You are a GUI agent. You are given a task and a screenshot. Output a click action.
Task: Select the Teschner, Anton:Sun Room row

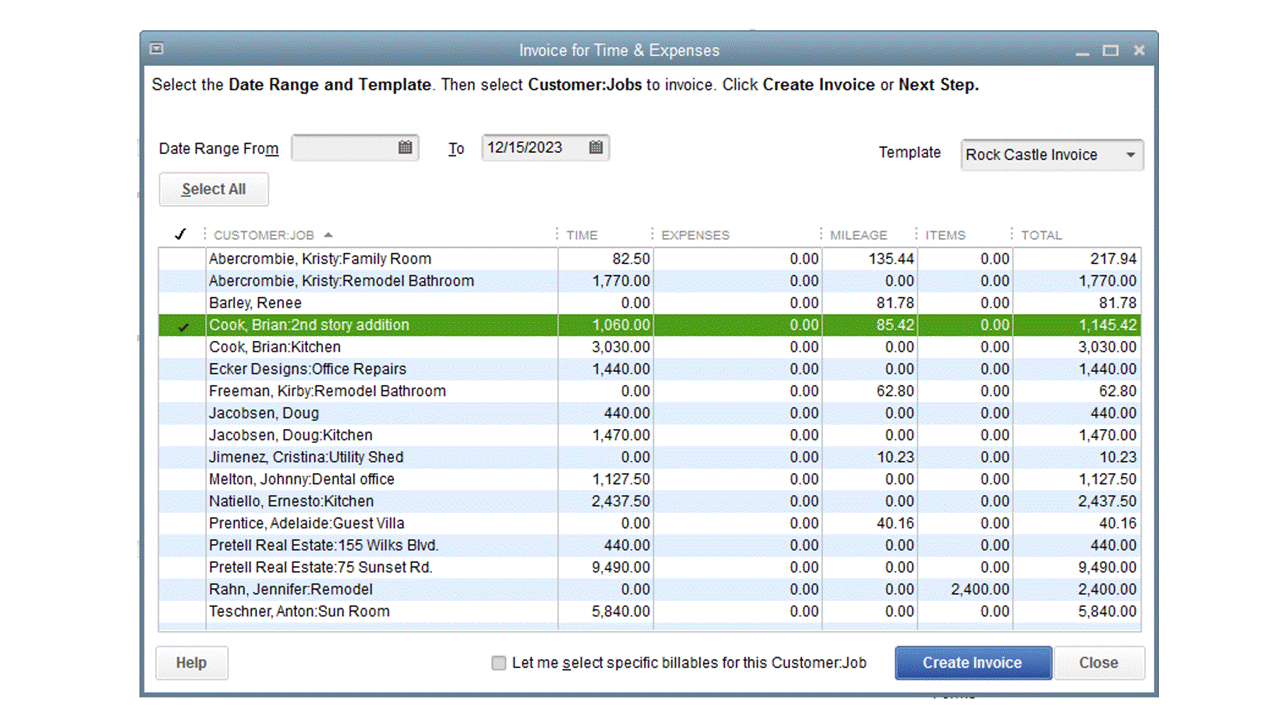[x=299, y=612]
